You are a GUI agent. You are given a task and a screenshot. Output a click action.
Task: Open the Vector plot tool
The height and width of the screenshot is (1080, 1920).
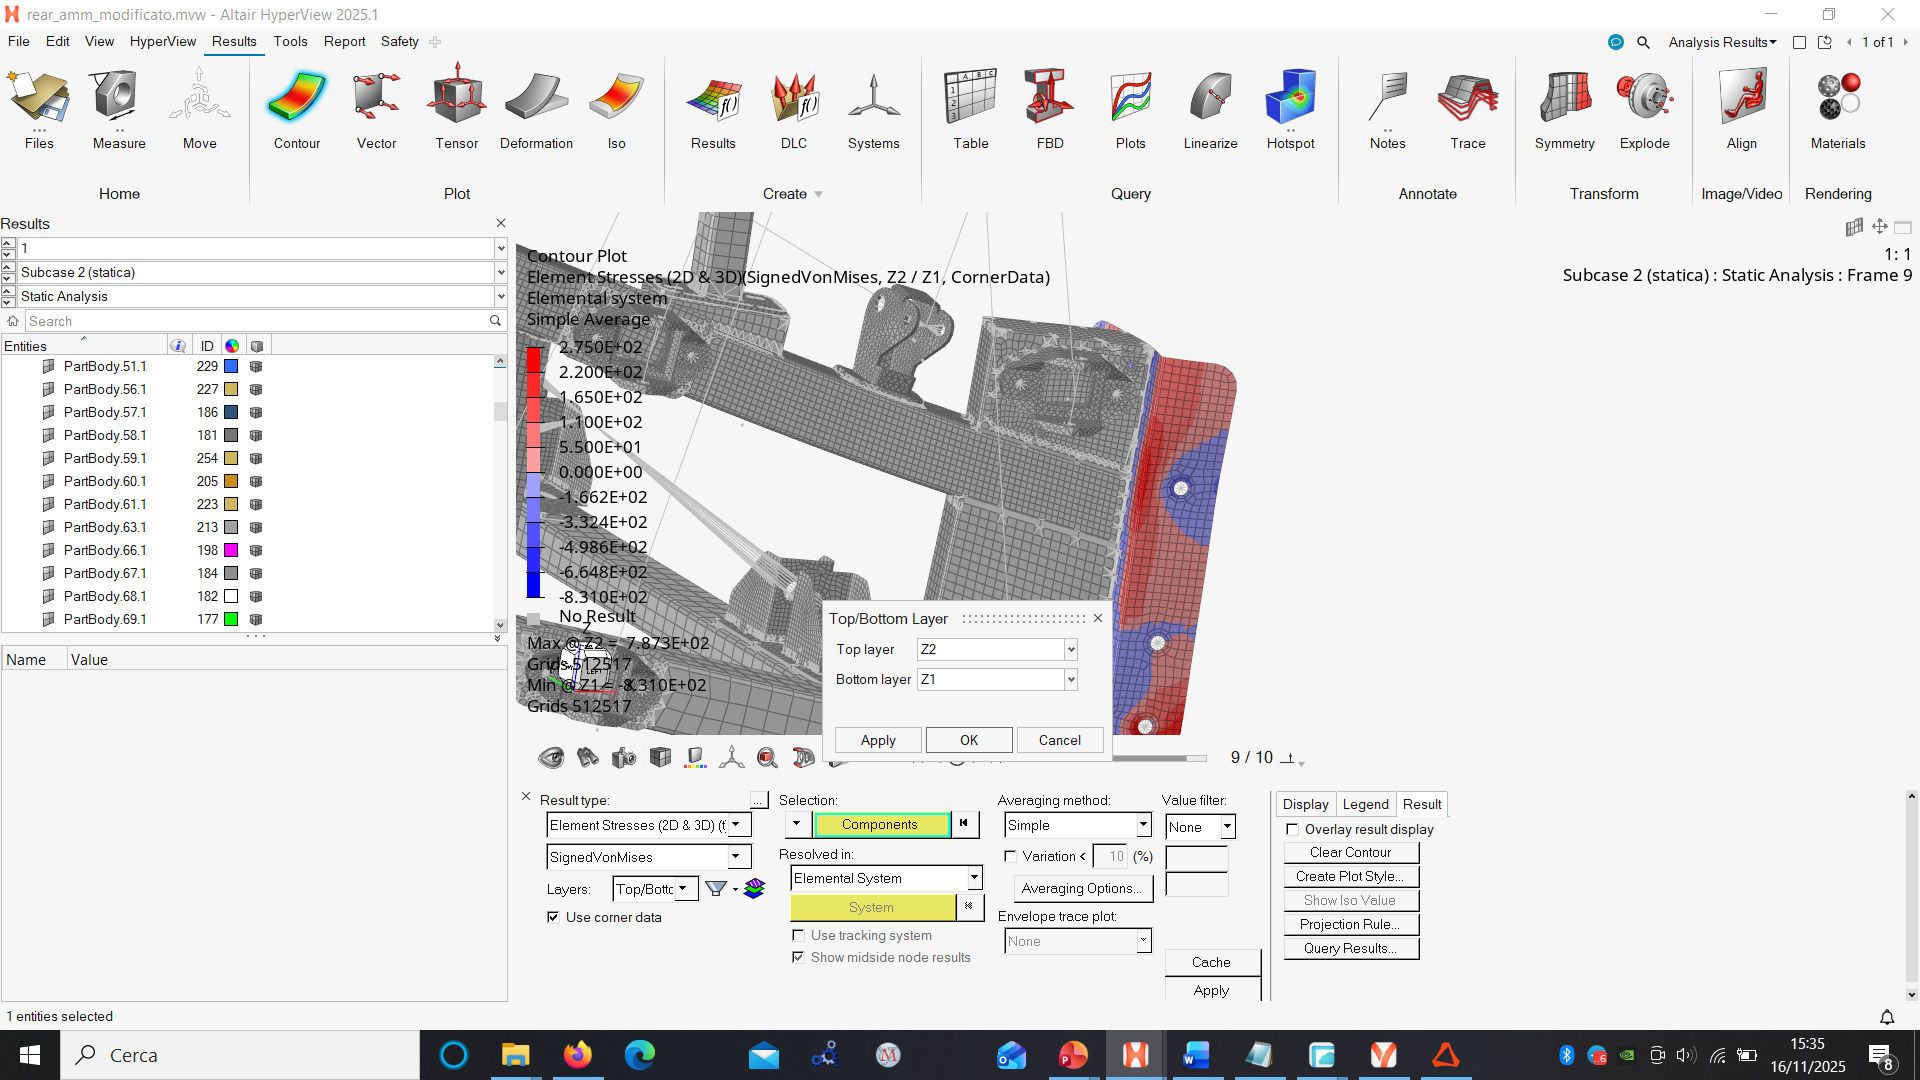[376, 108]
